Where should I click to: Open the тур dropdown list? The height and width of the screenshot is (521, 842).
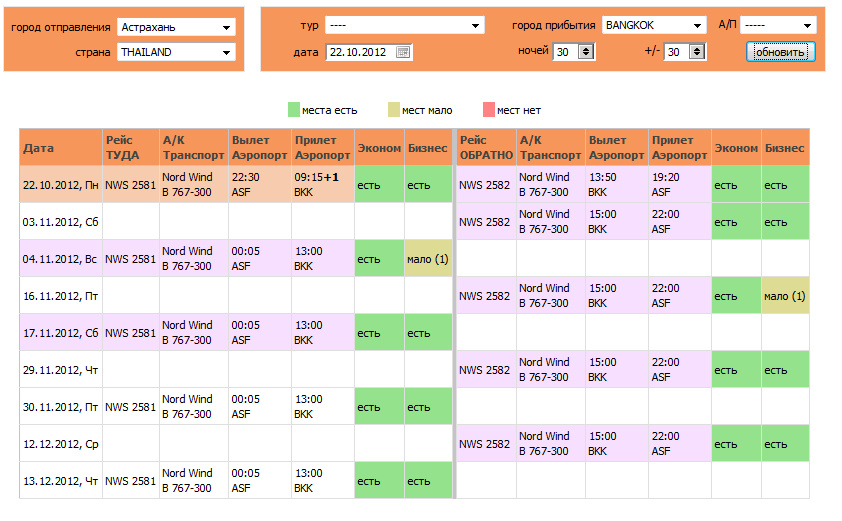click(476, 25)
